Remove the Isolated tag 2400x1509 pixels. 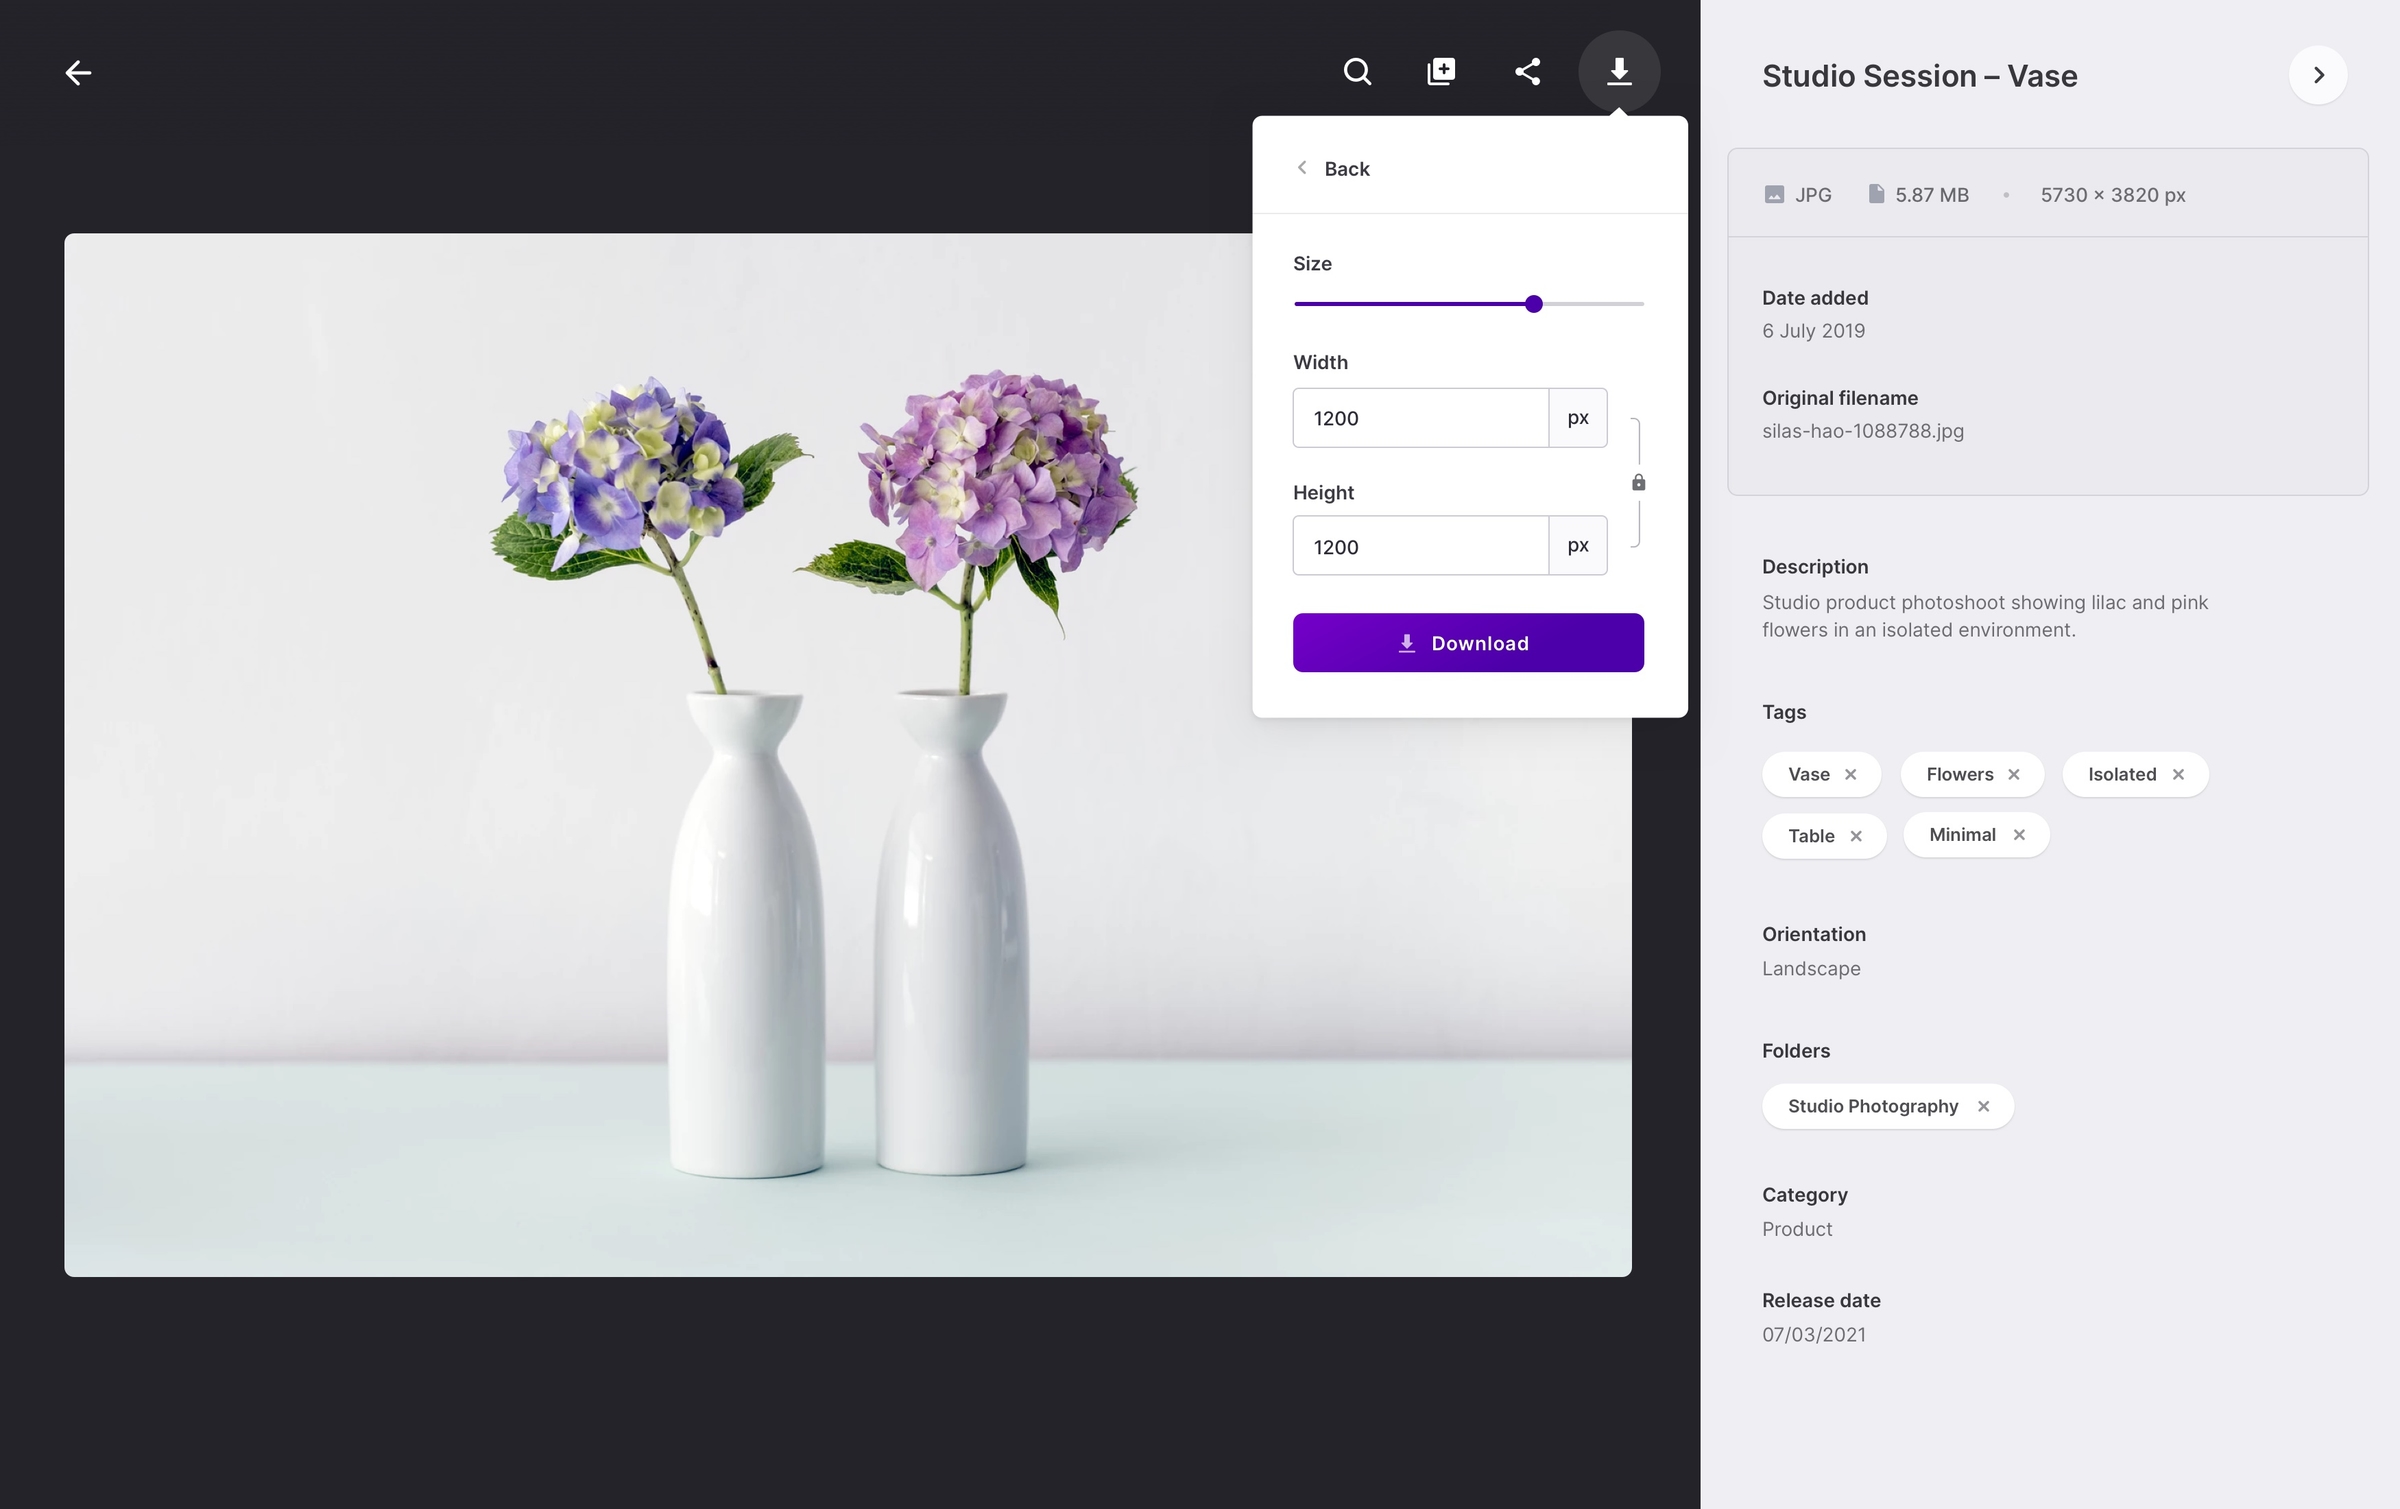(2178, 774)
